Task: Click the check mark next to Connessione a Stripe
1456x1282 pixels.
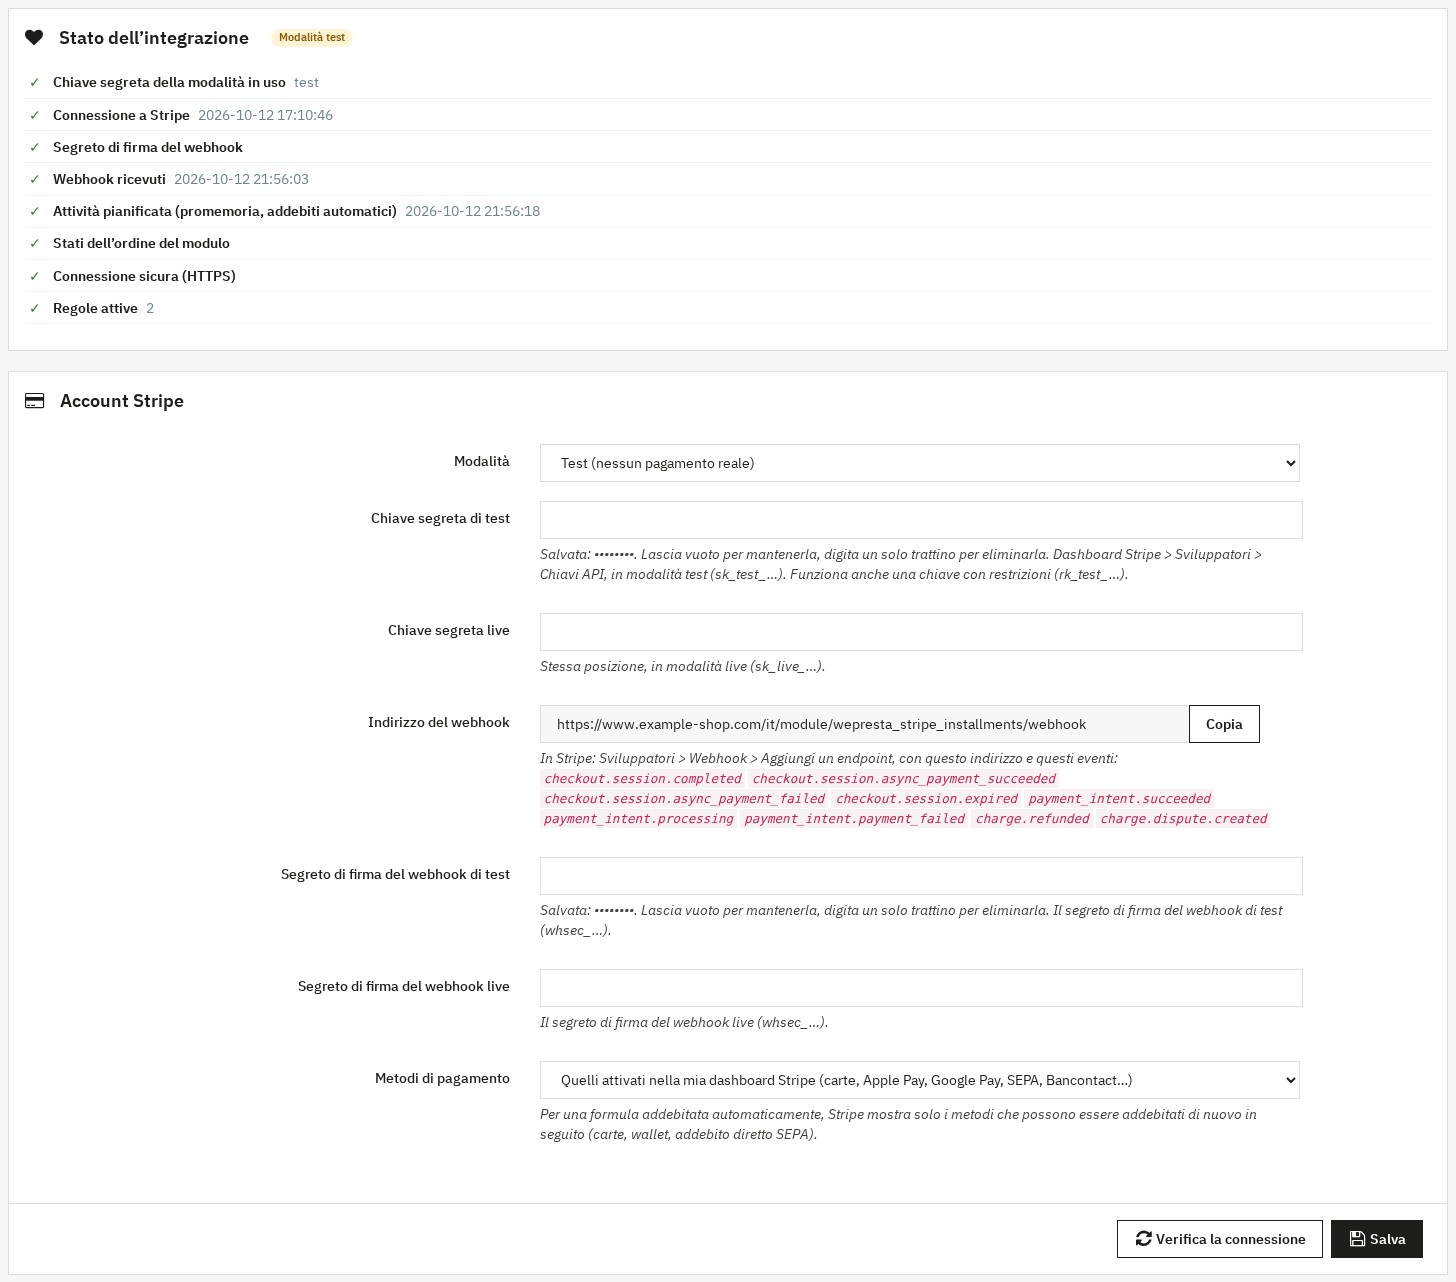Action: tap(35, 115)
